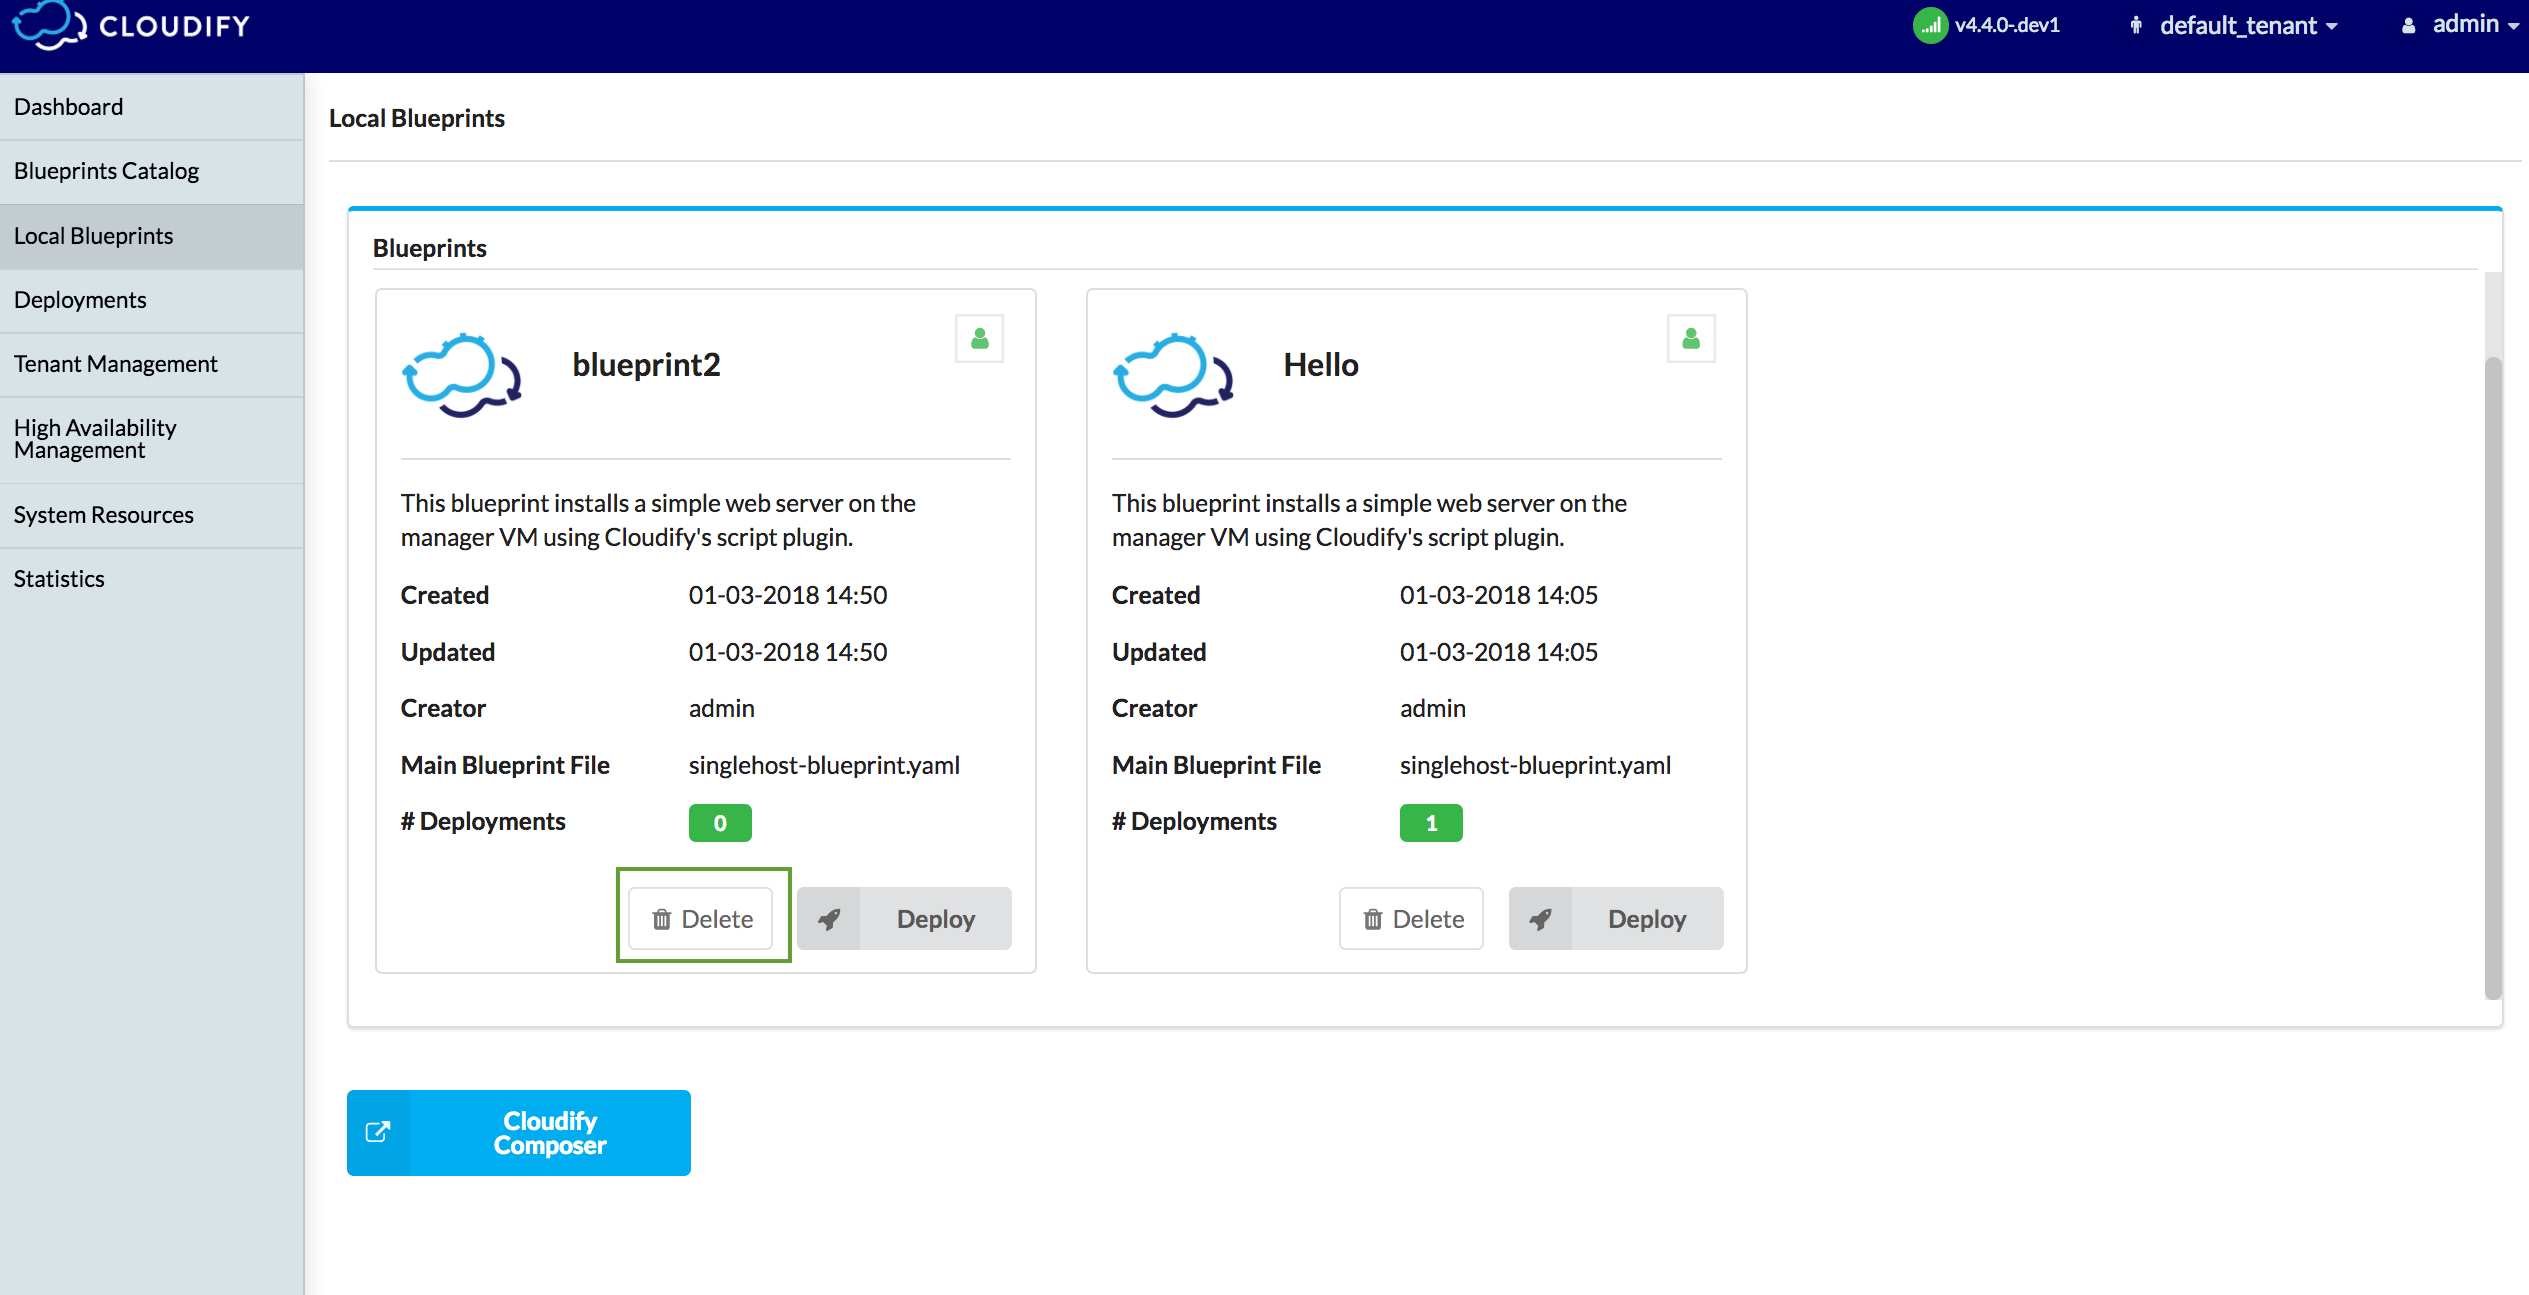Delete the blueprint2 blueprint
Screen dimensions: 2529x1295
click(x=700, y=918)
